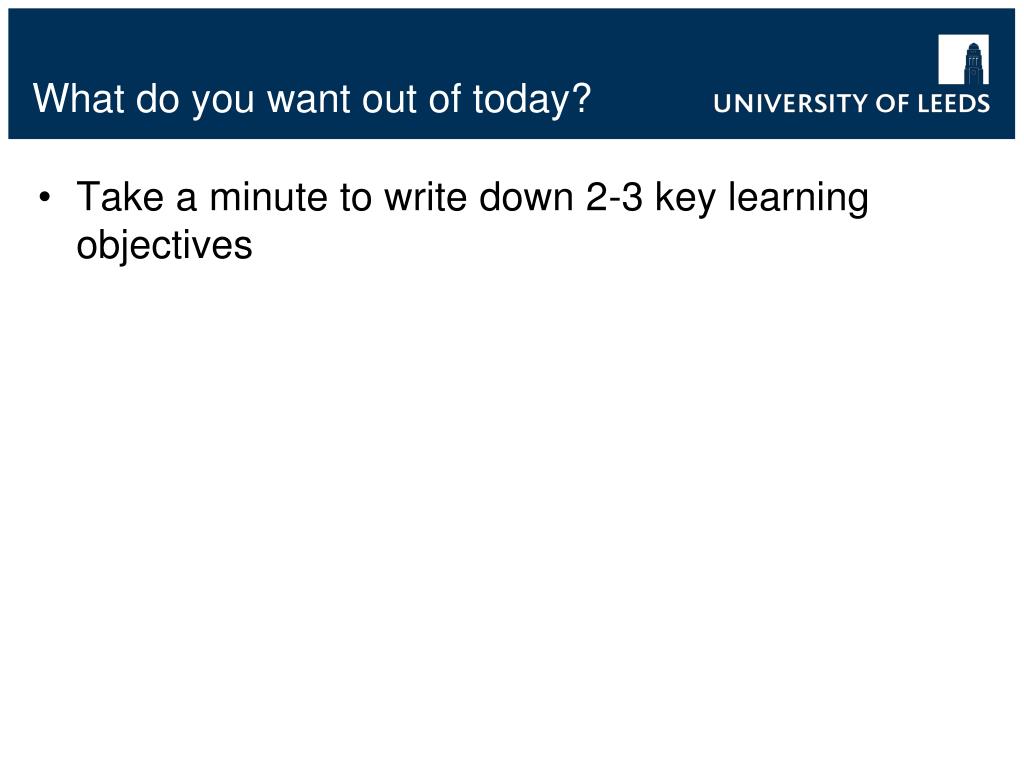The width and height of the screenshot is (1024, 768).
Task: Click the word 'down' in the bullet
Action: (526, 197)
